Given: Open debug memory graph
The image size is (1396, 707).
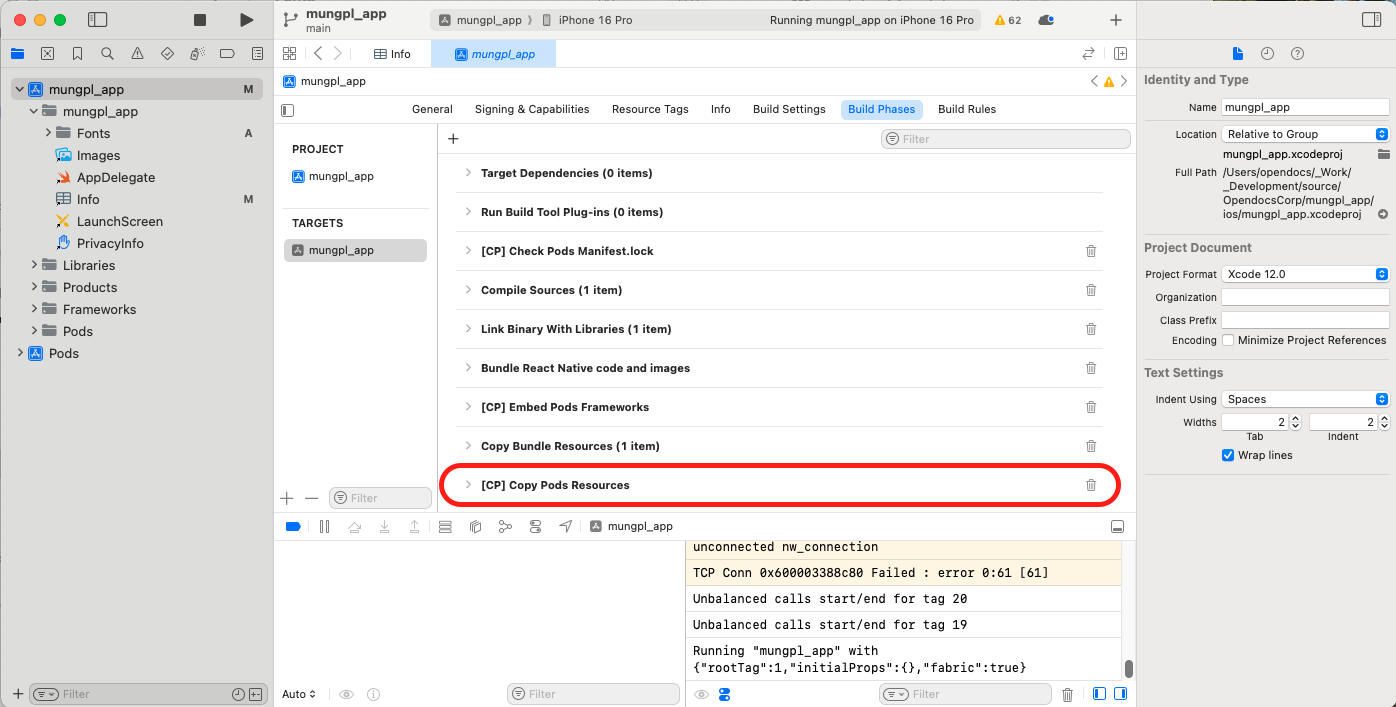Looking at the screenshot, I should pos(505,526).
